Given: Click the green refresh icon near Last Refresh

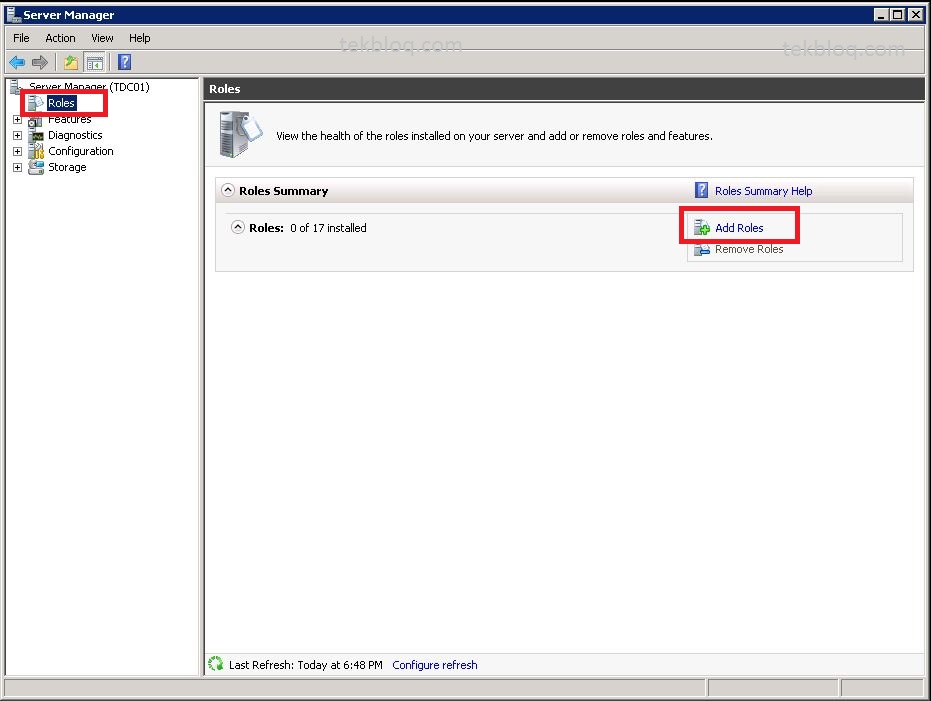Looking at the screenshot, I should pos(216,664).
